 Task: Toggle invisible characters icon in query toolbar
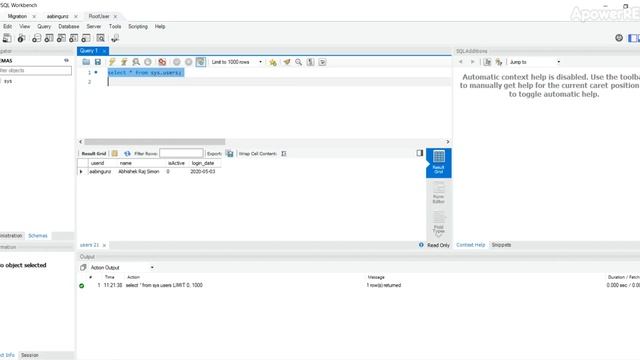coord(311,62)
